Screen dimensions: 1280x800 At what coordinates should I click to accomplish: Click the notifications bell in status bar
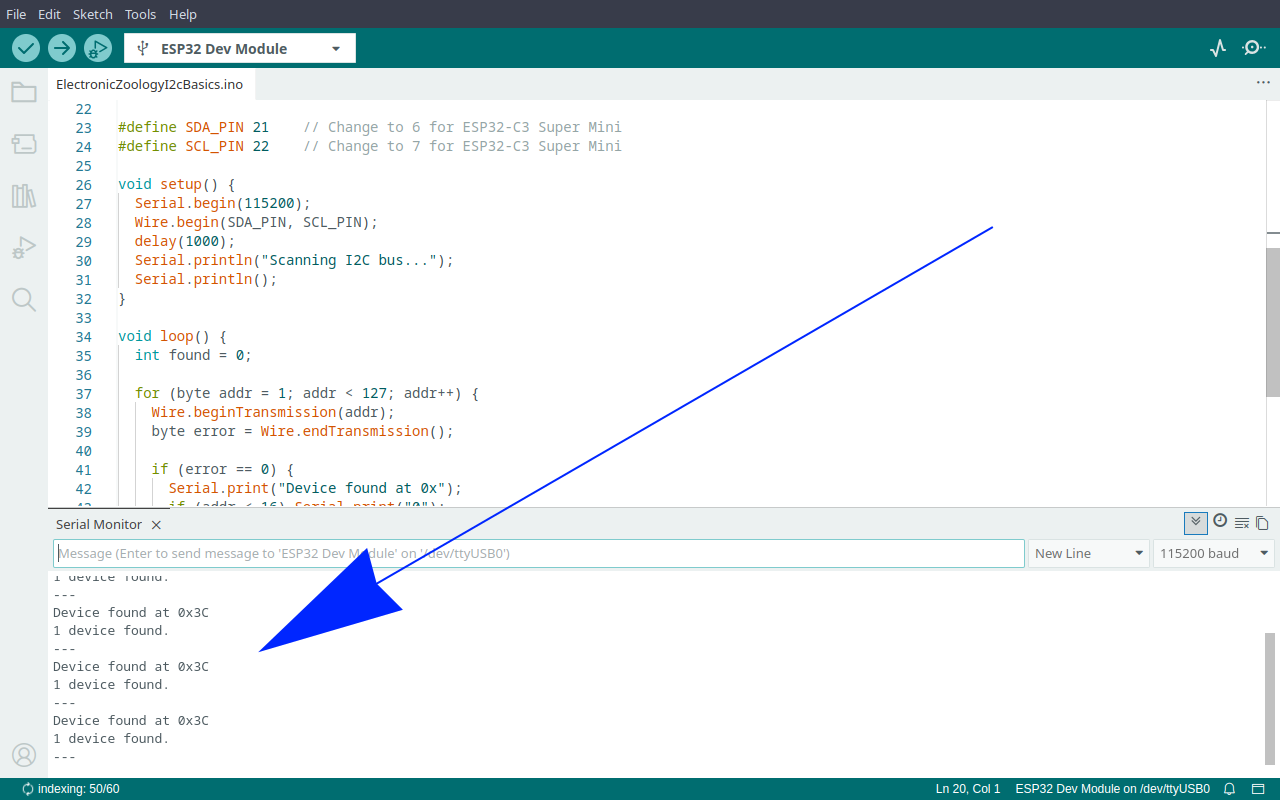[x=1230, y=789]
